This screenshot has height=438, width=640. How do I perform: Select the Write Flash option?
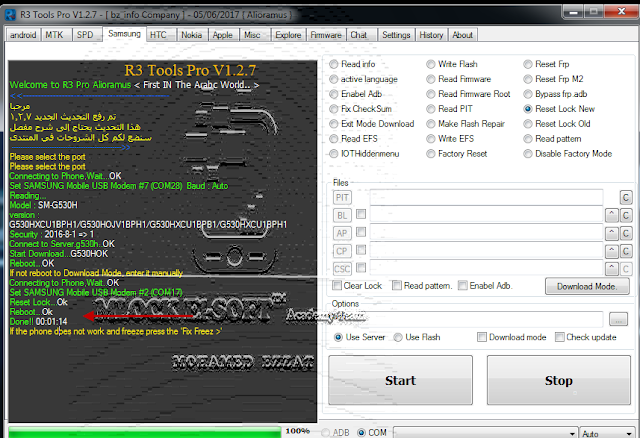(431, 64)
